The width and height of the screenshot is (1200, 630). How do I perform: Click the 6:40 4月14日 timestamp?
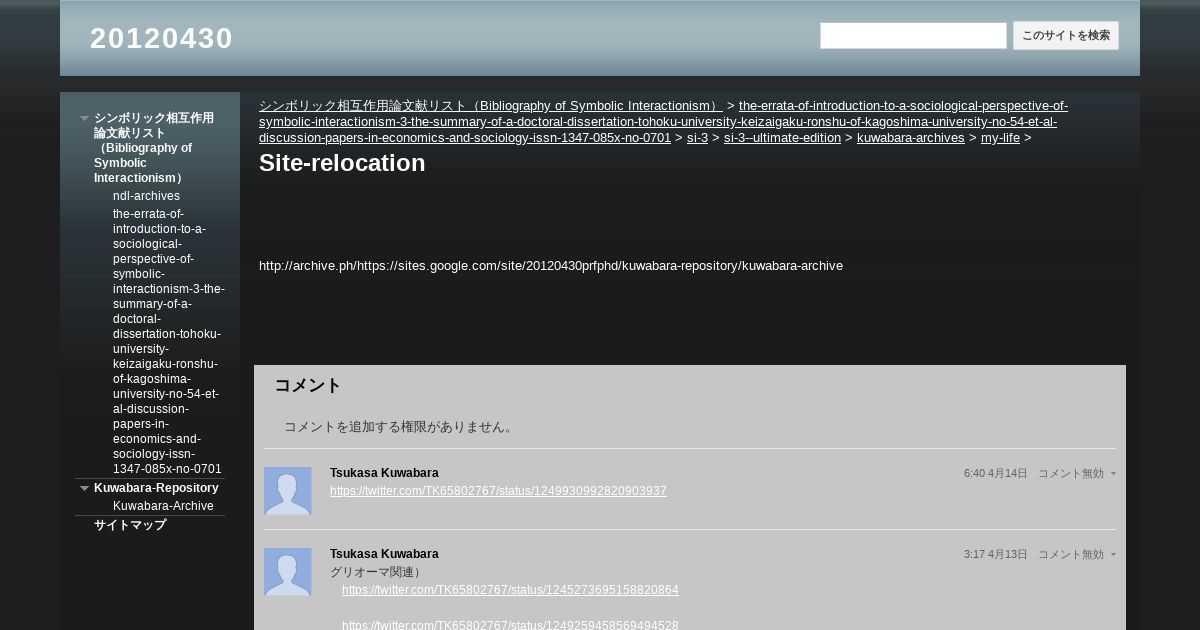[x=996, y=473]
